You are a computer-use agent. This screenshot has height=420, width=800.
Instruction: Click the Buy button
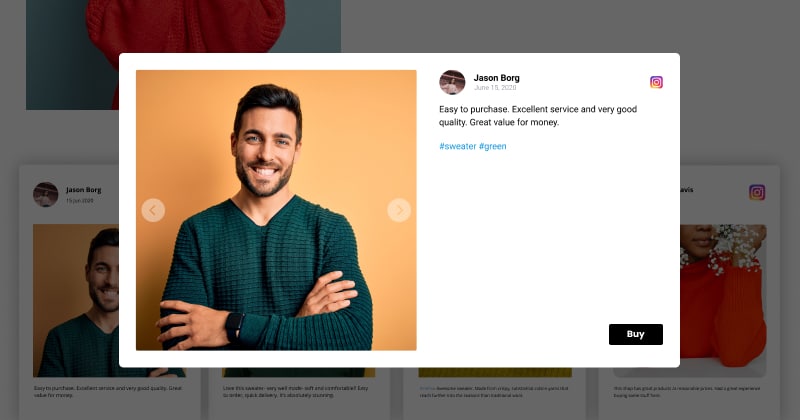pyautogui.click(x=636, y=334)
